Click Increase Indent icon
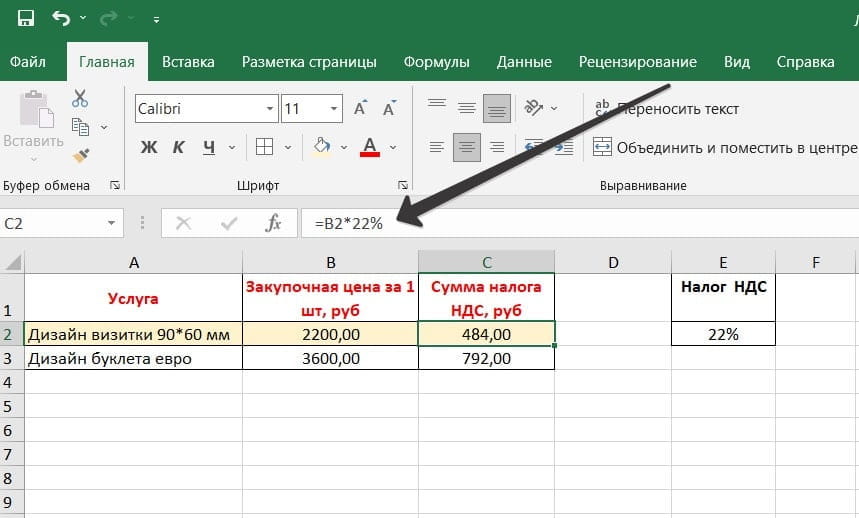Viewport: 859px width, 518px height. coord(563,147)
